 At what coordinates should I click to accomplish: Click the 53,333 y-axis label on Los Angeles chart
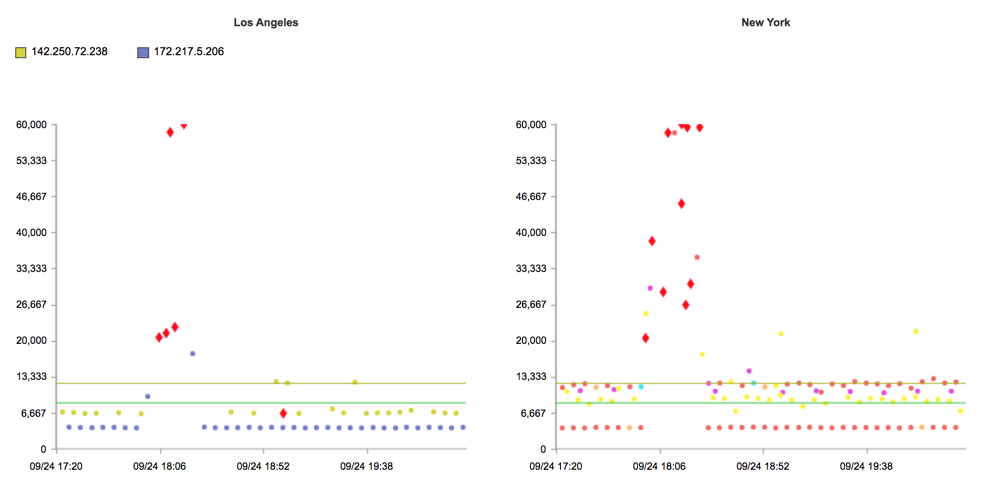[31, 161]
